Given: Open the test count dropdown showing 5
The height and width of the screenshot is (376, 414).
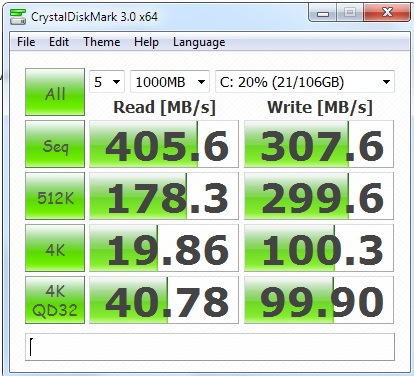Looking at the screenshot, I should (x=107, y=81).
